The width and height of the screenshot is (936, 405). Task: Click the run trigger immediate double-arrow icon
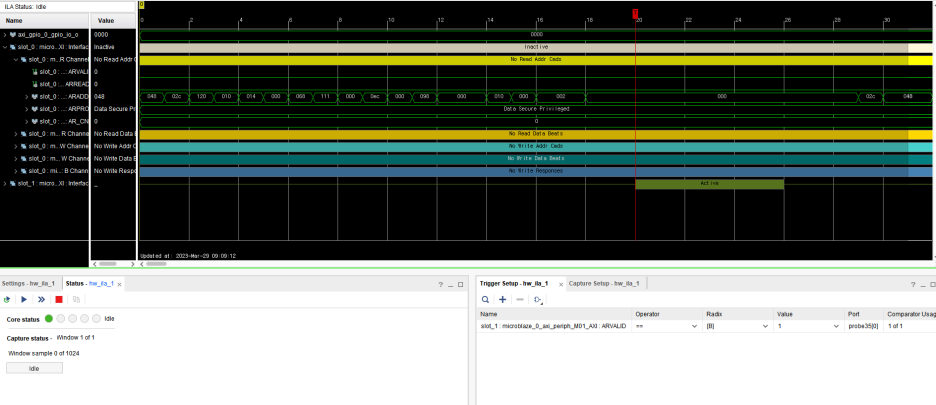pos(41,299)
